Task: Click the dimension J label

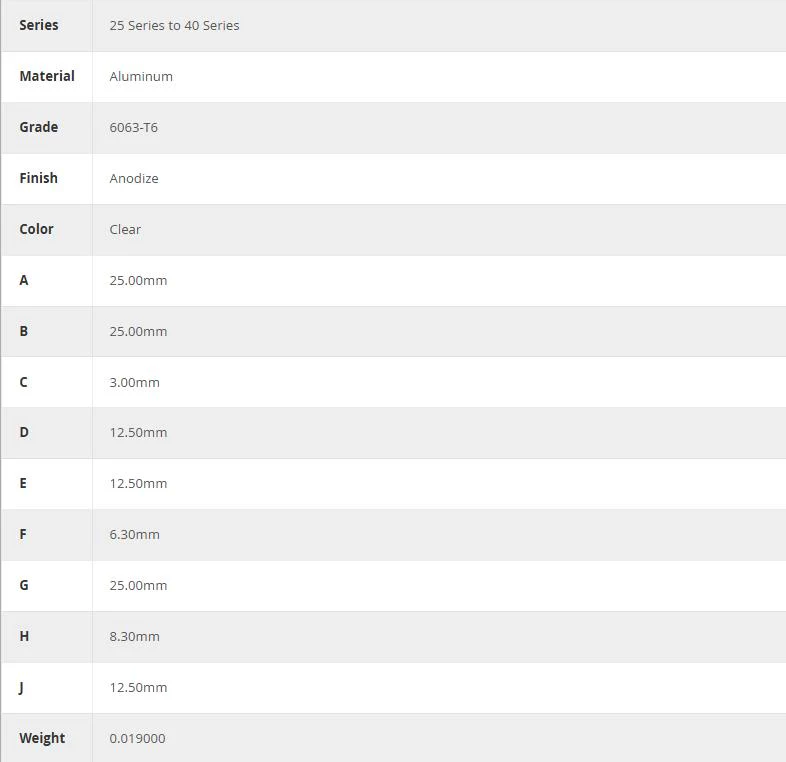Action: coord(22,687)
